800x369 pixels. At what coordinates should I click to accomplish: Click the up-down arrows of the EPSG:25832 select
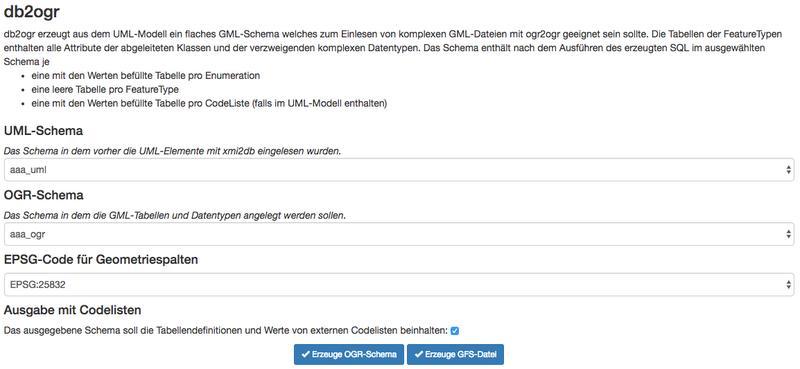pyautogui.click(x=789, y=284)
